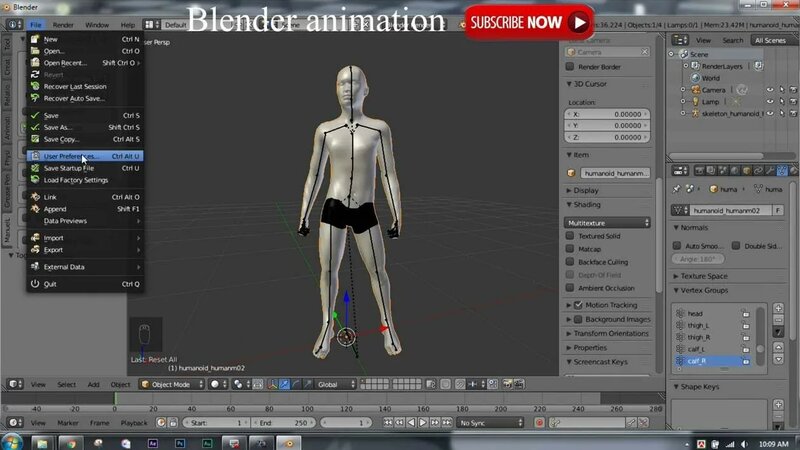Open the Import submenu
The width and height of the screenshot is (800, 450).
pyautogui.click(x=85, y=238)
